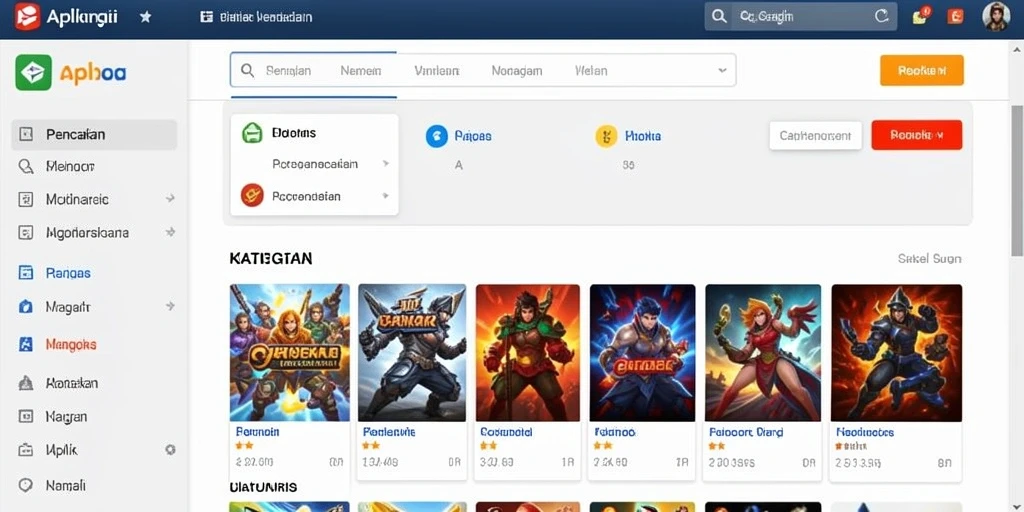Screen dimensions: 1024x512
Task: Select the Senalan tab
Action: point(288,71)
